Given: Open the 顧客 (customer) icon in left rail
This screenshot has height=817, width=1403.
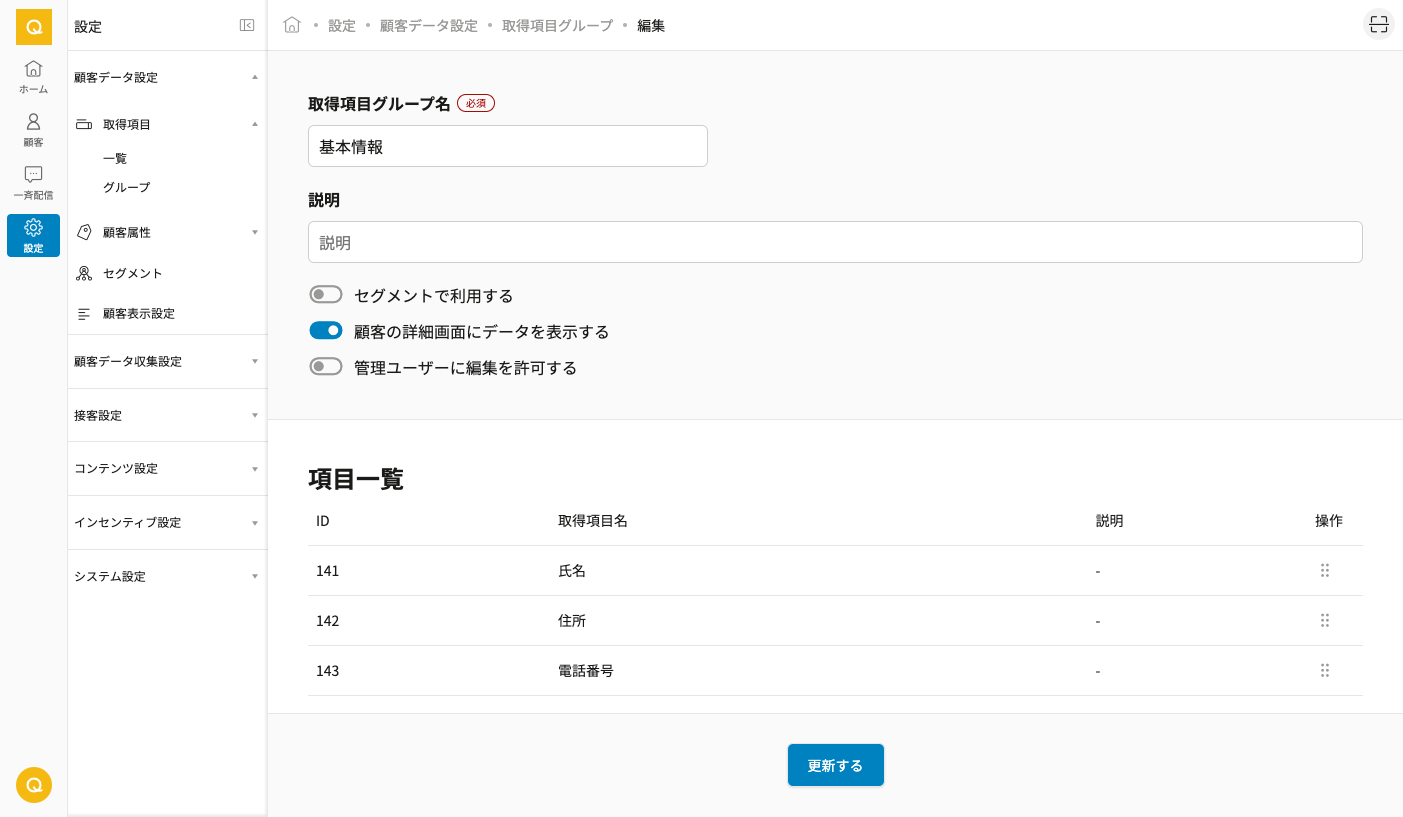Looking at the screenshot, I should pyautogui.click(x=33, y=129).
